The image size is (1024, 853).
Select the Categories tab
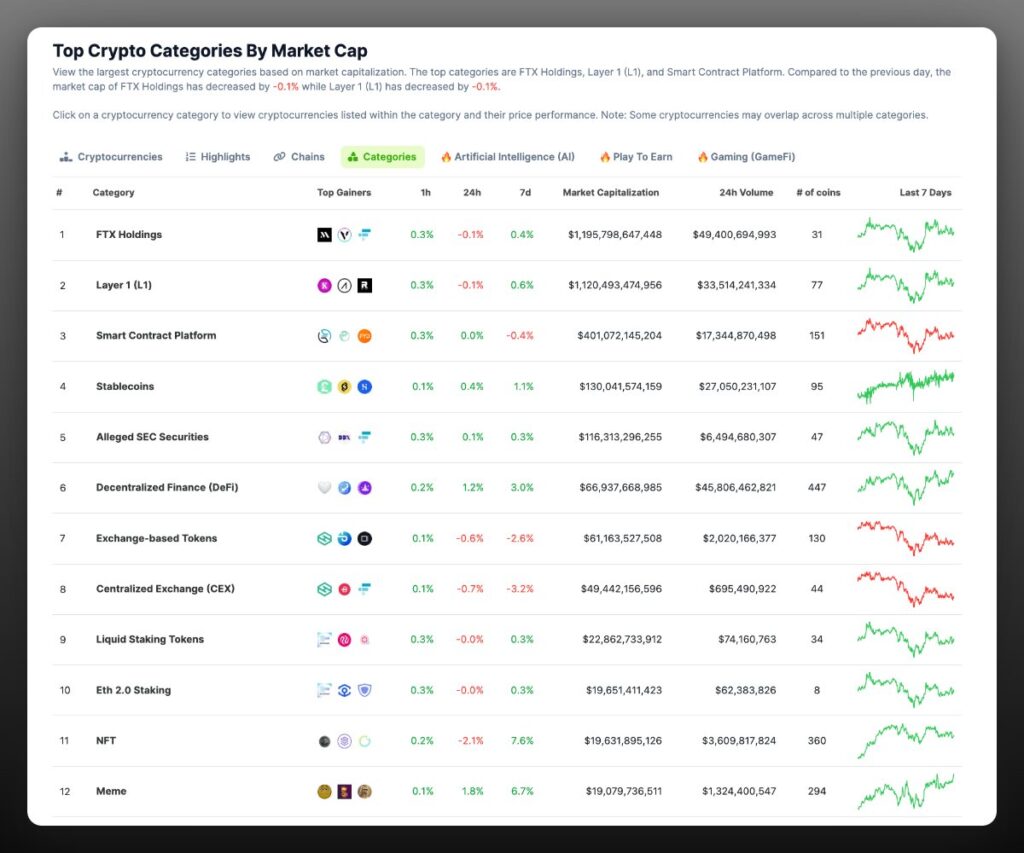382,157
